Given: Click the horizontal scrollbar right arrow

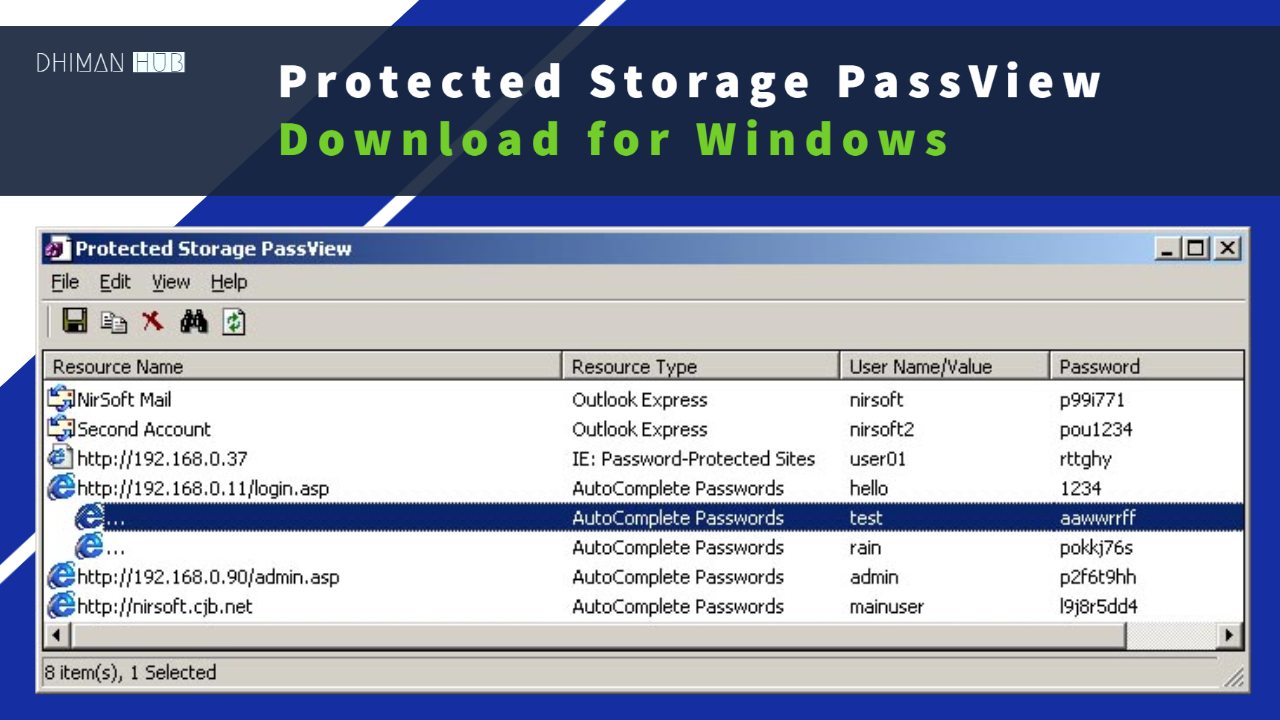Looking at the screenshot, I should (x=1231, y=635).
